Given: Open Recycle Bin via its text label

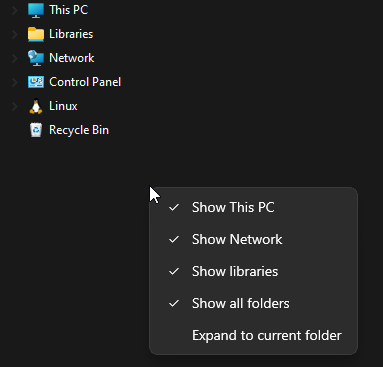Looking at the screenshot, I should [x=79, y=130].
